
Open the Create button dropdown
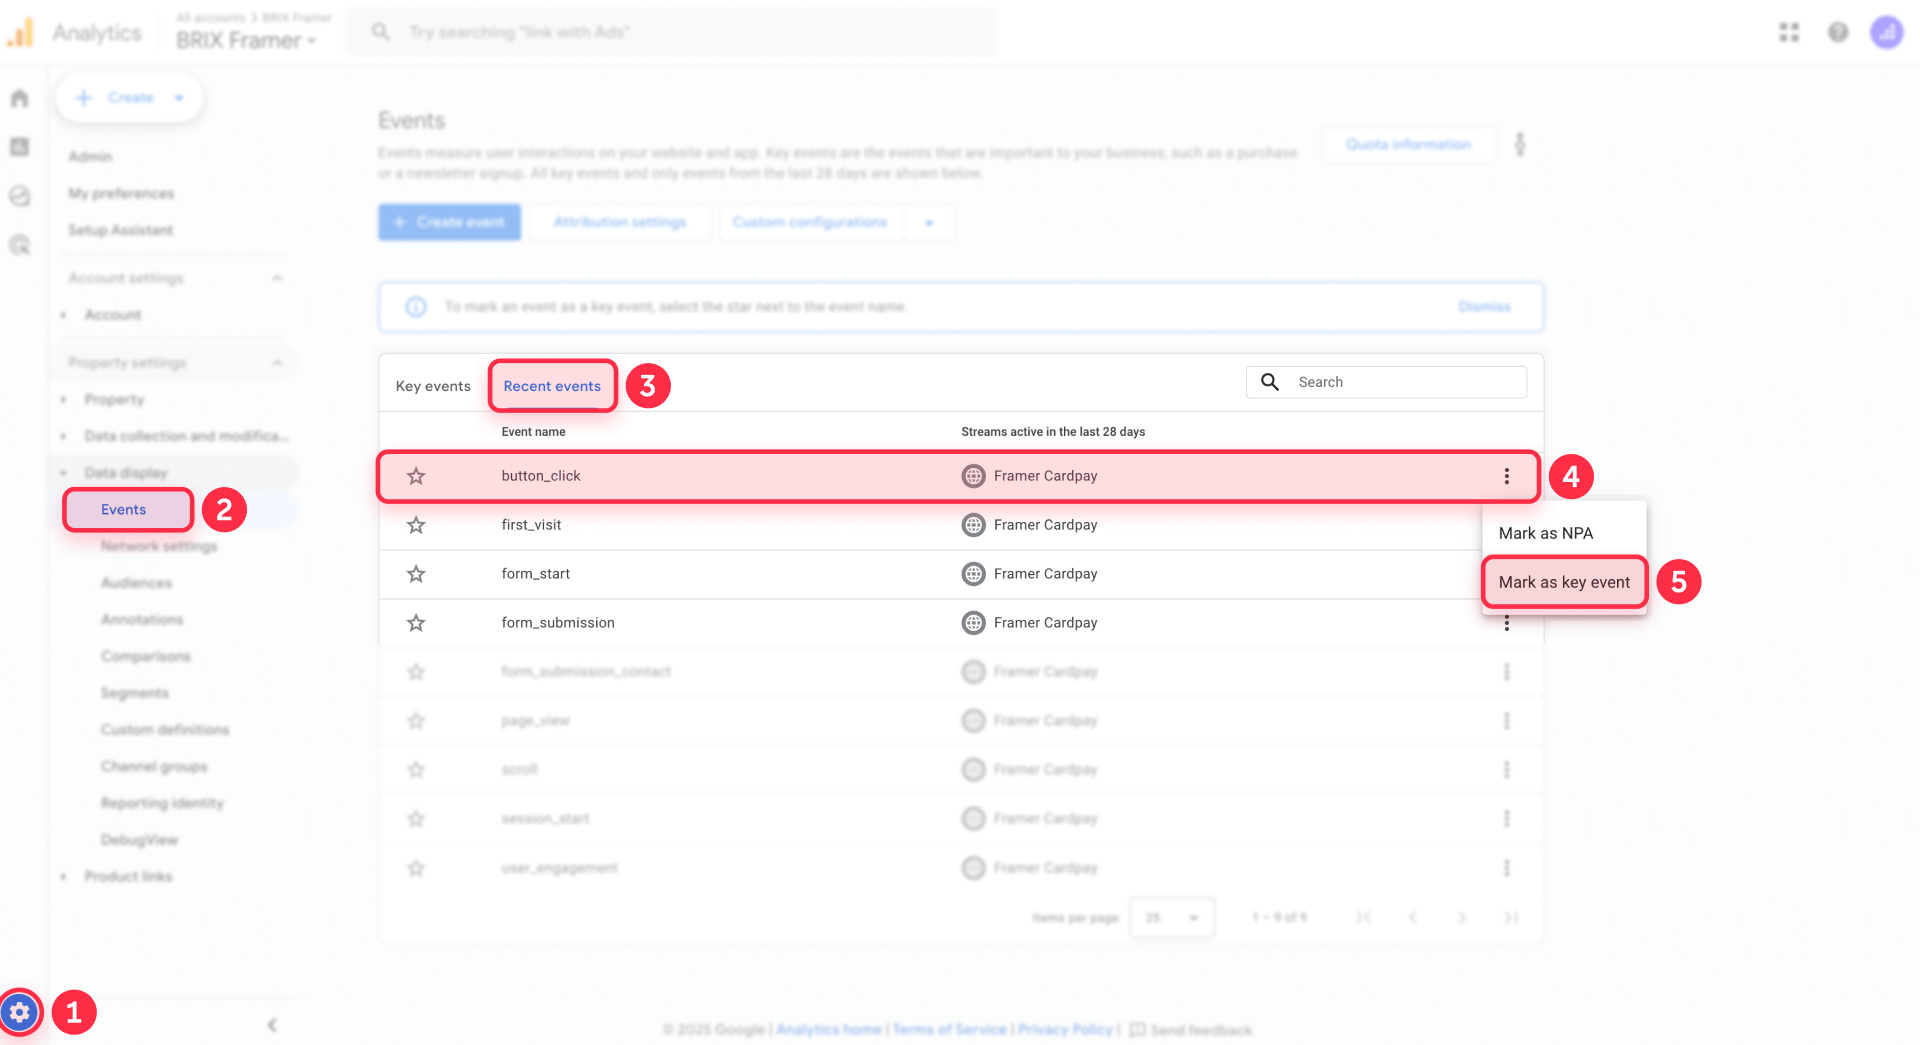(179, 98)
